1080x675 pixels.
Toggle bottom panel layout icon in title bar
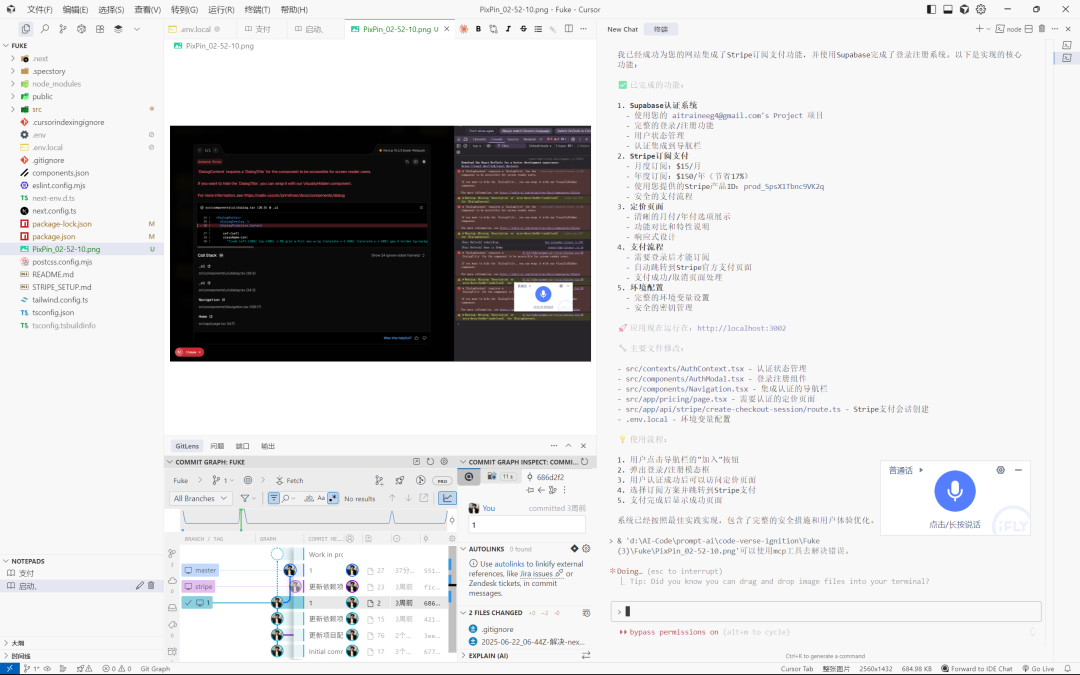[948, 9]
